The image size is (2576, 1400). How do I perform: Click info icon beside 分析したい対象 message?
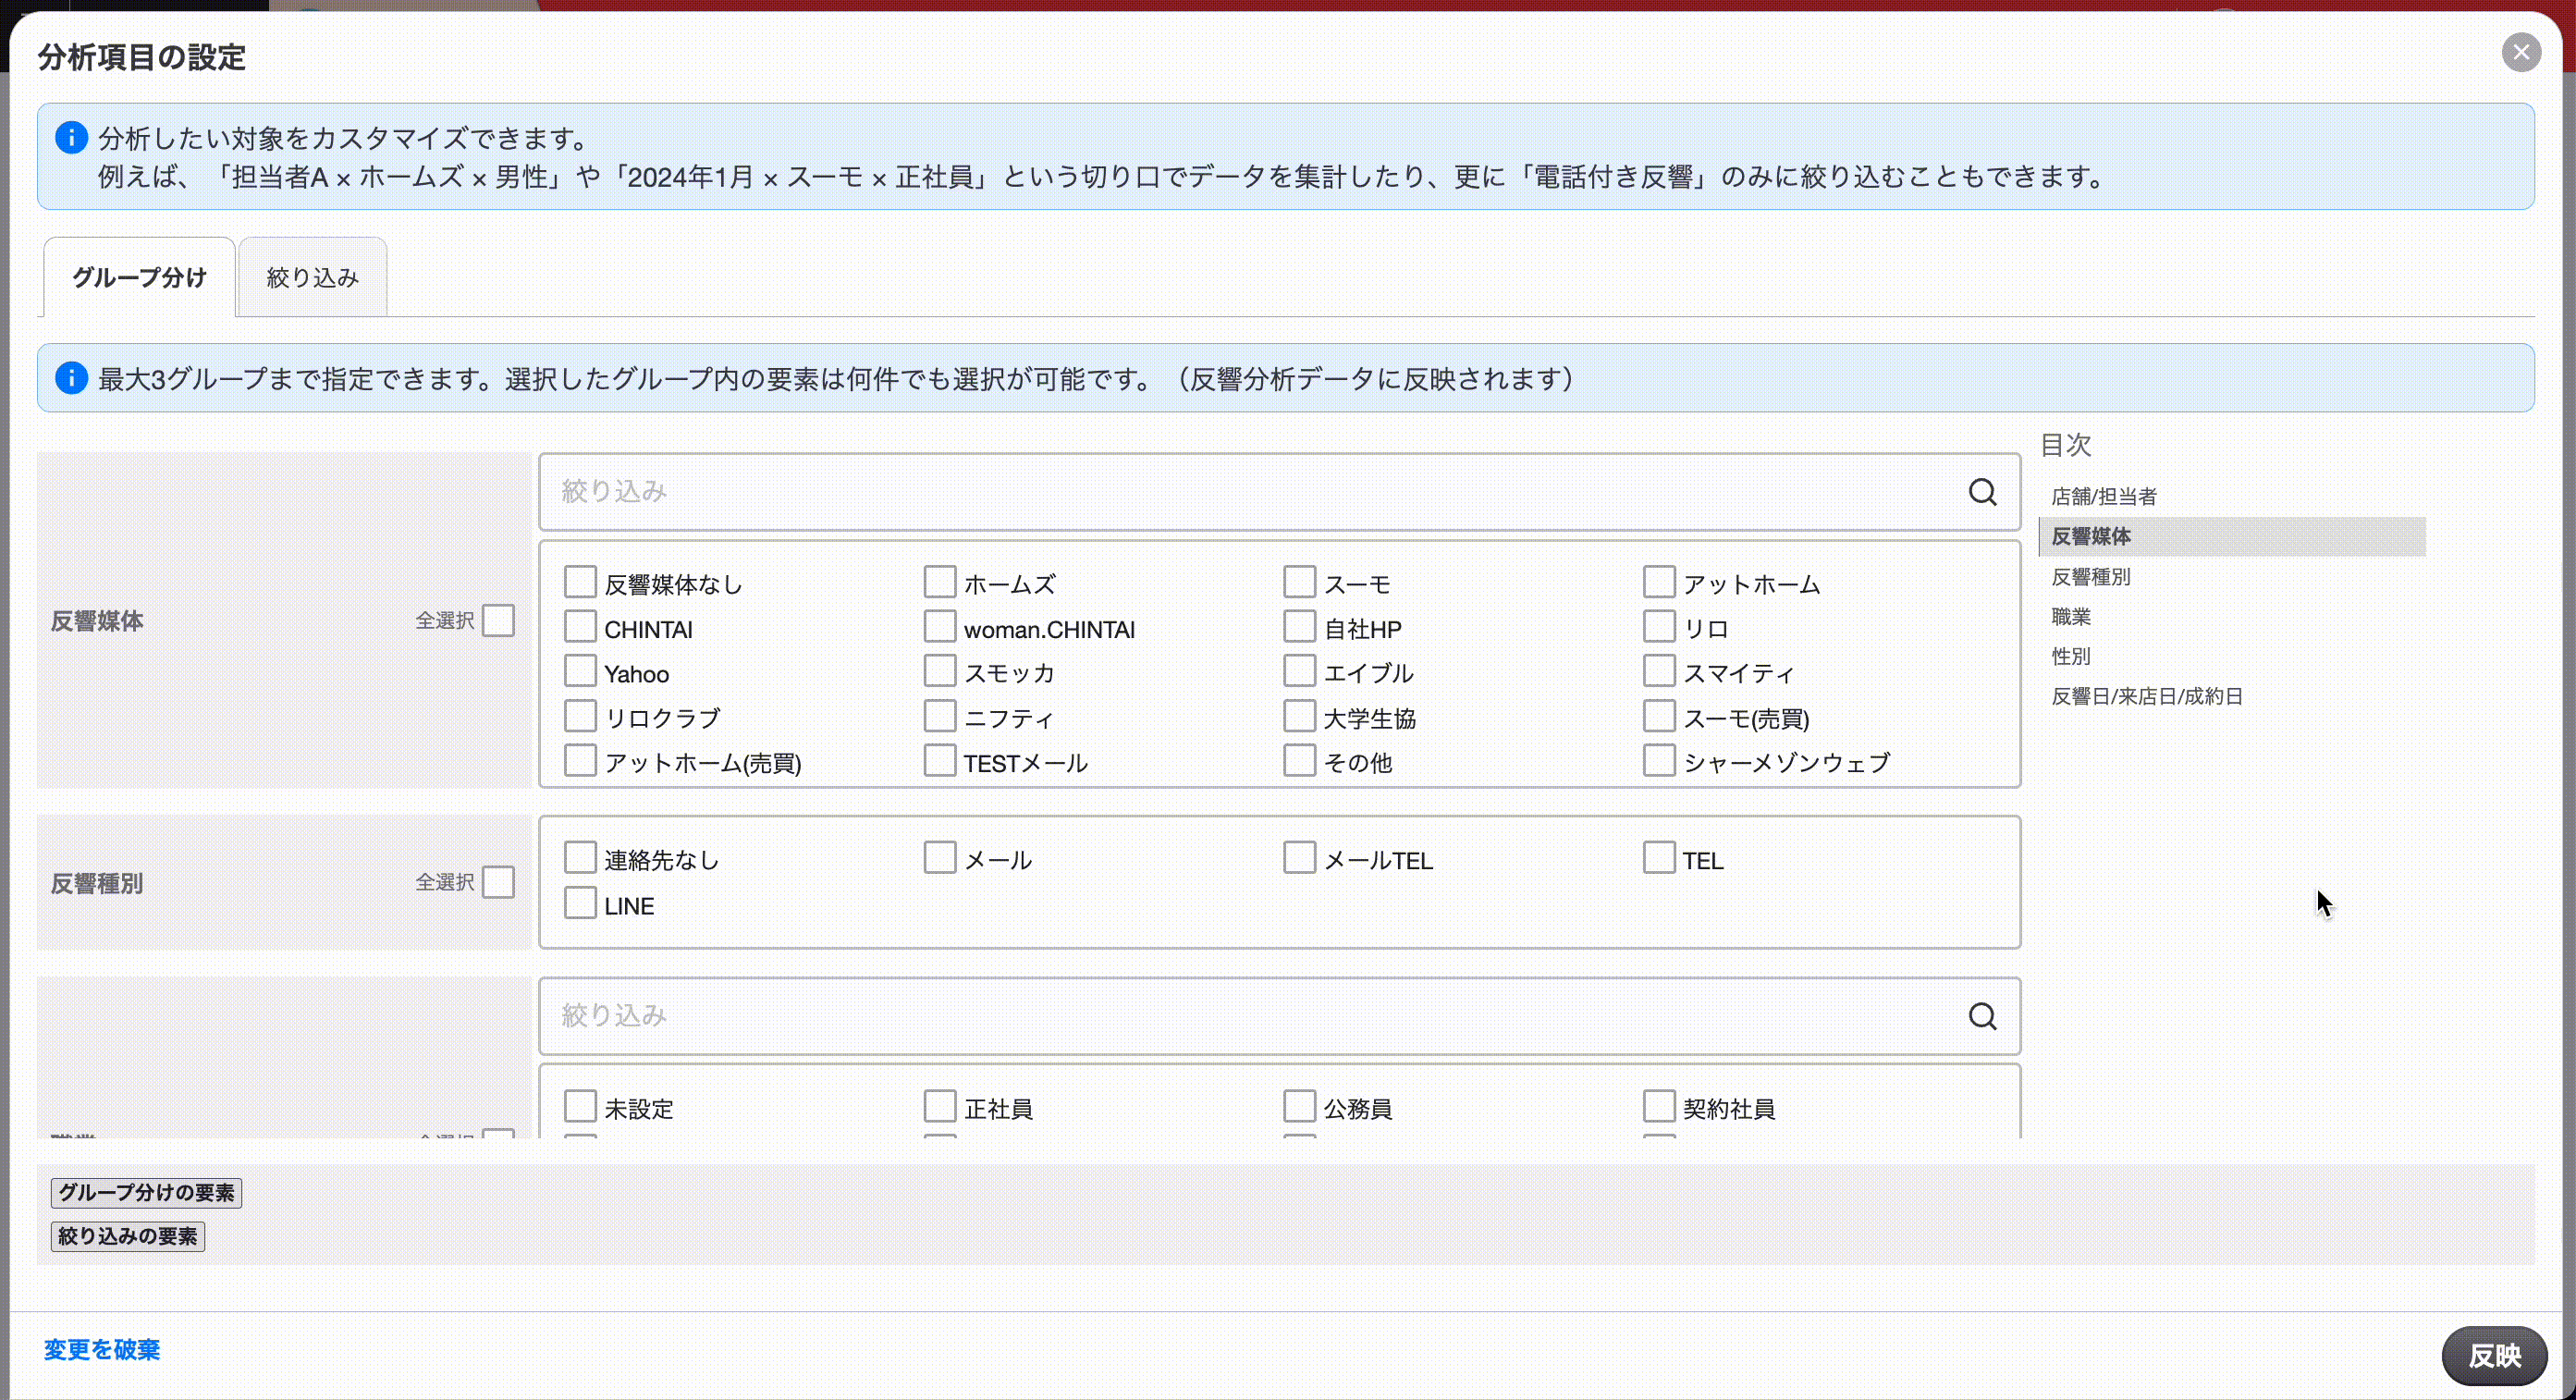(x=71, y=137)
